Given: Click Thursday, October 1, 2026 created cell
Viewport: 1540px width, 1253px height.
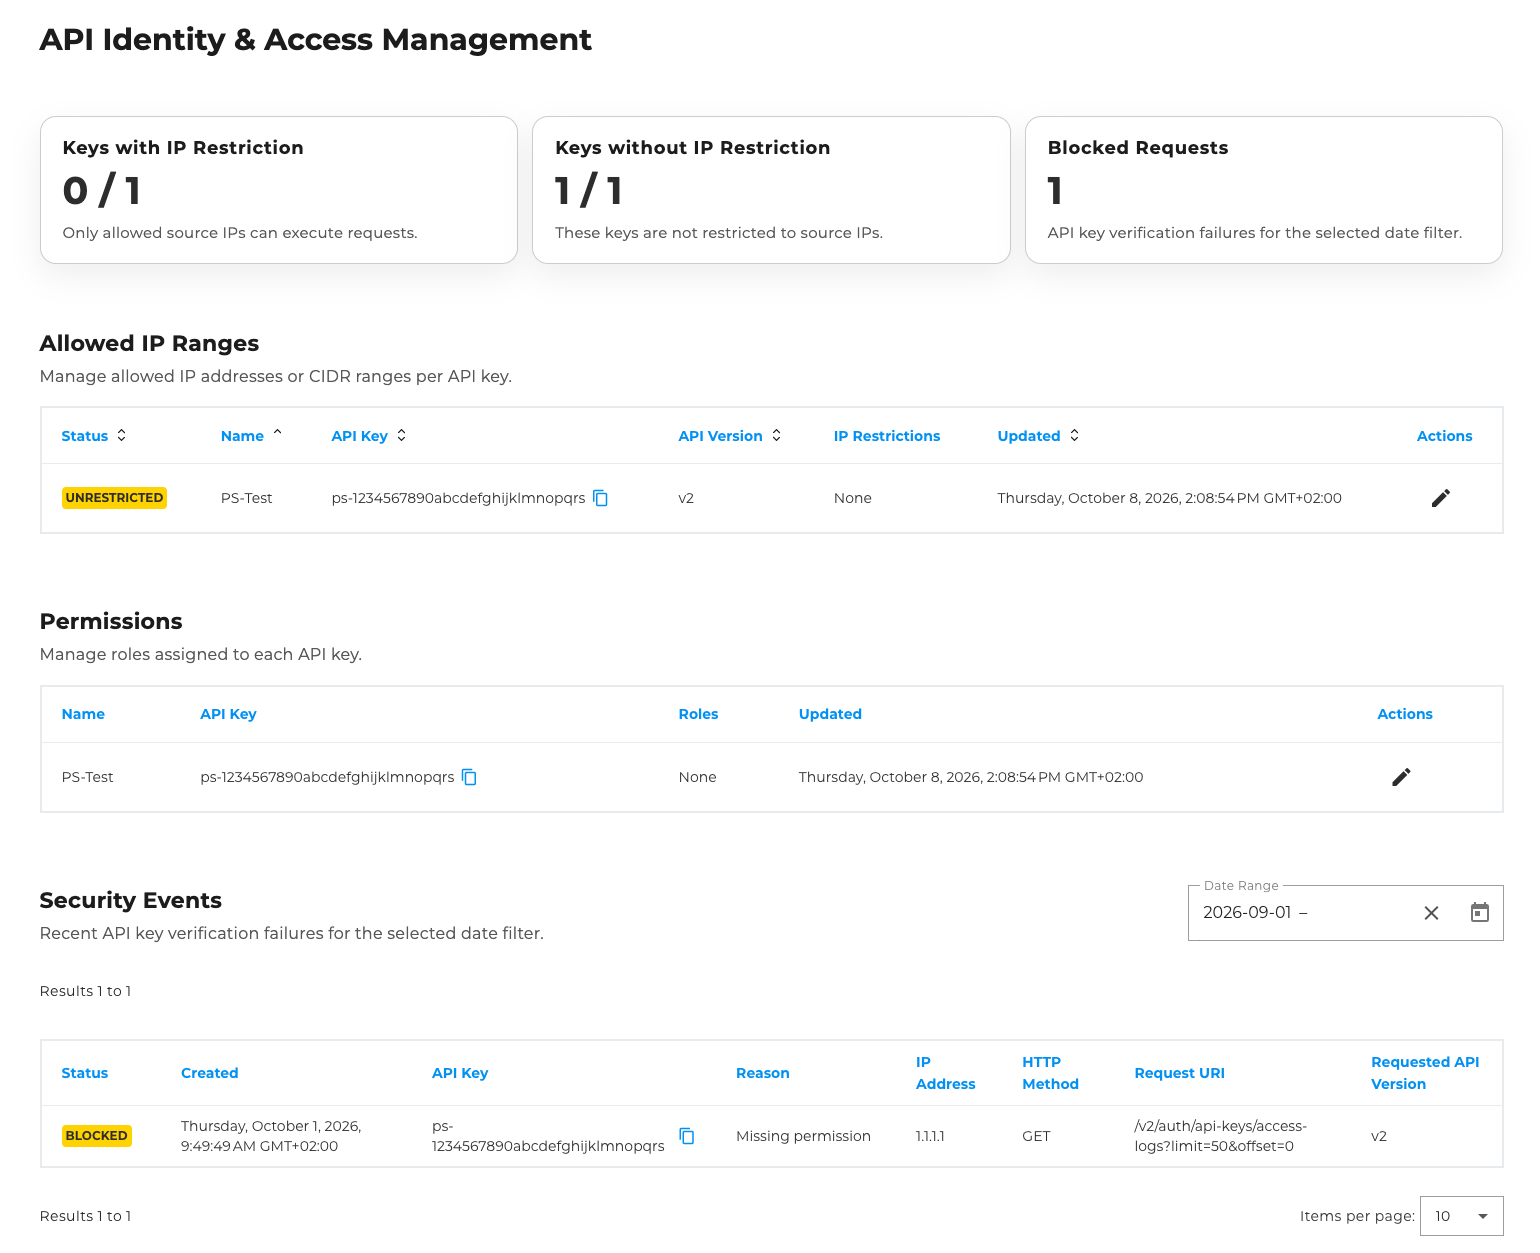Looking at the screenshot, I should (x=271, y=1136).
